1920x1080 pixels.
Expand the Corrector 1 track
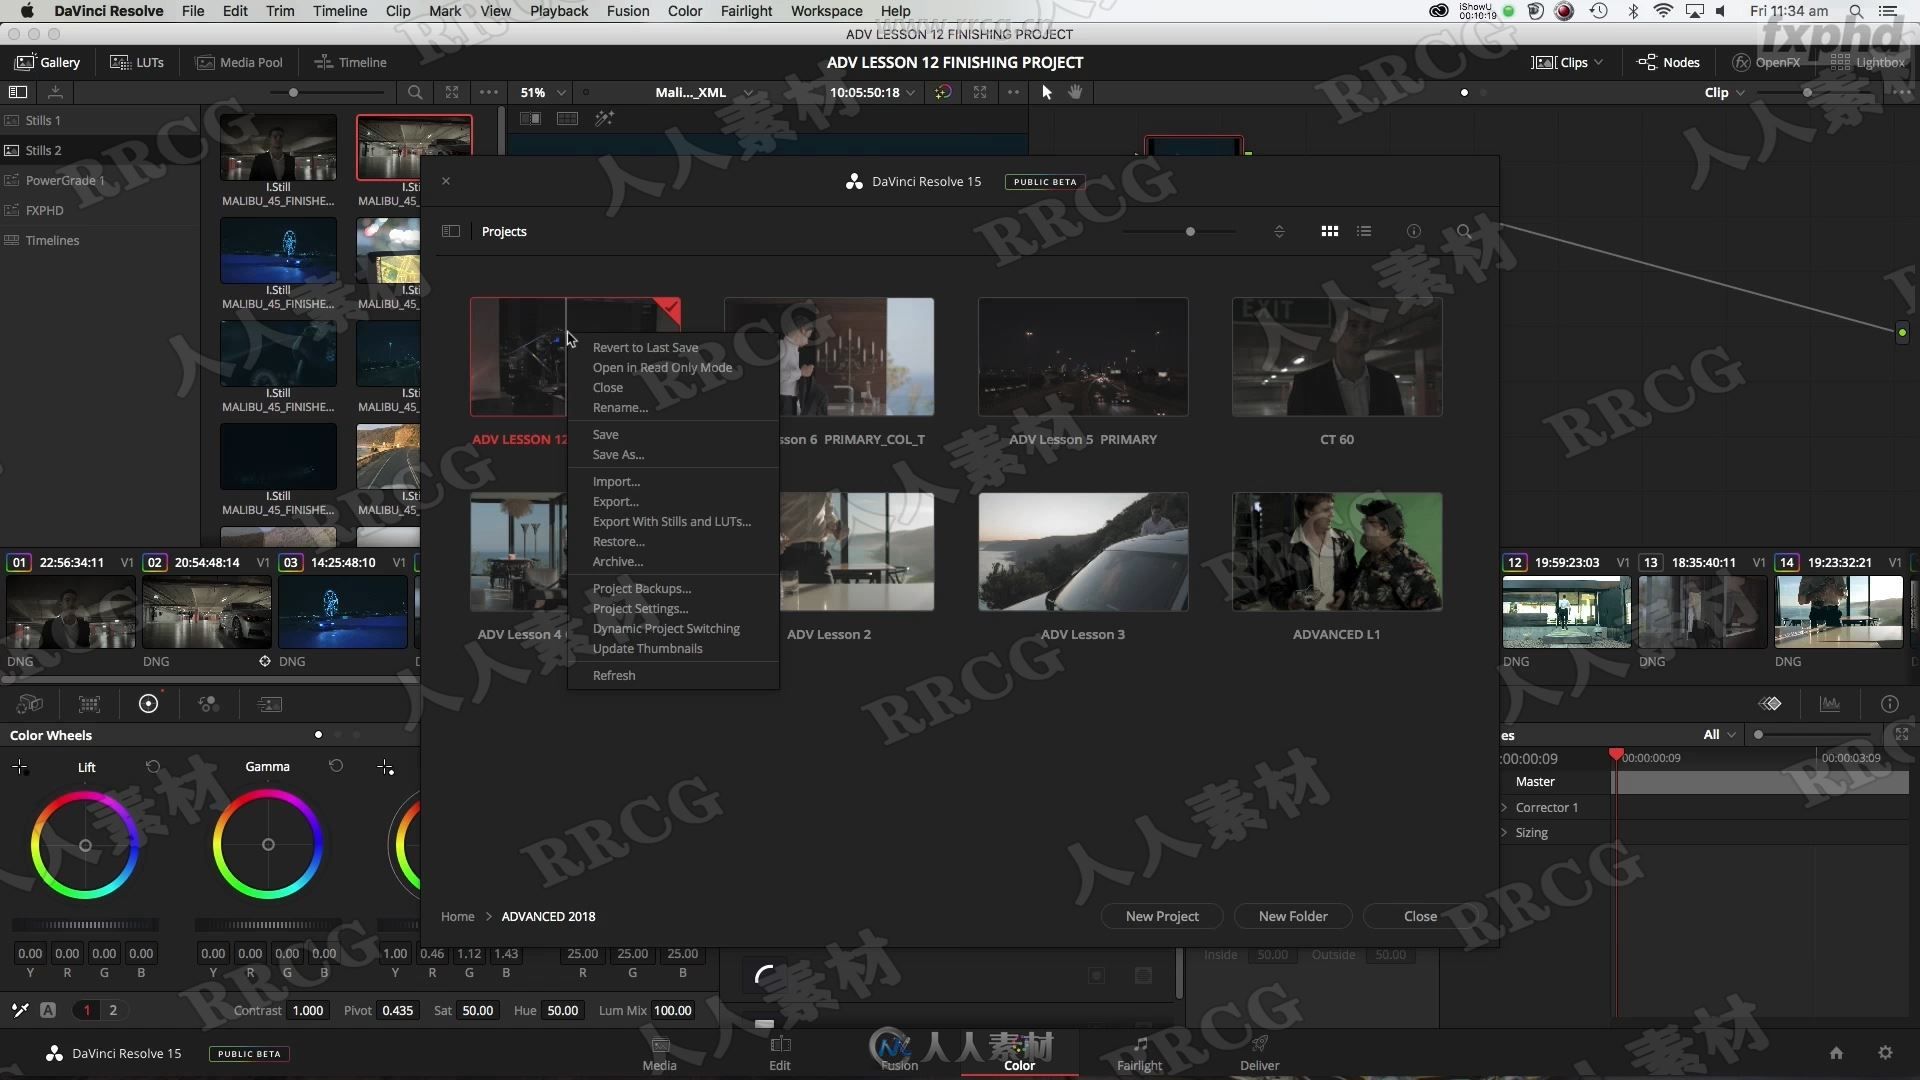coord(1504,807)
